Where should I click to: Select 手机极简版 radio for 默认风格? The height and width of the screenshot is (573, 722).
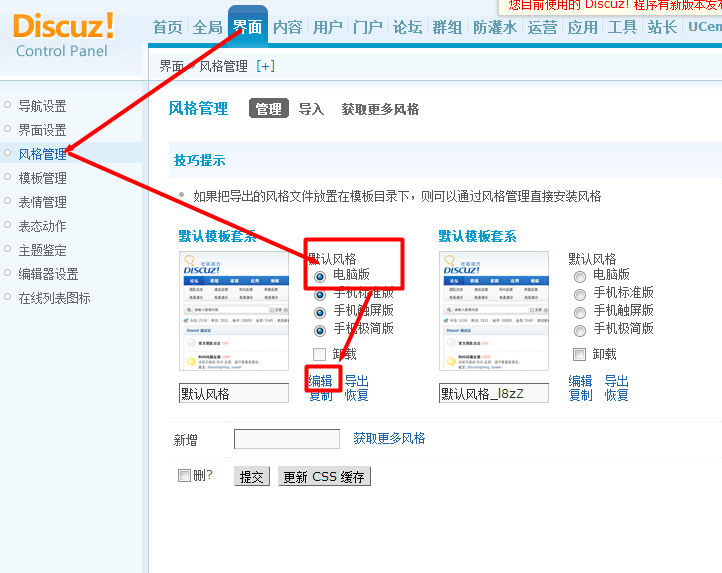[320, 331]
